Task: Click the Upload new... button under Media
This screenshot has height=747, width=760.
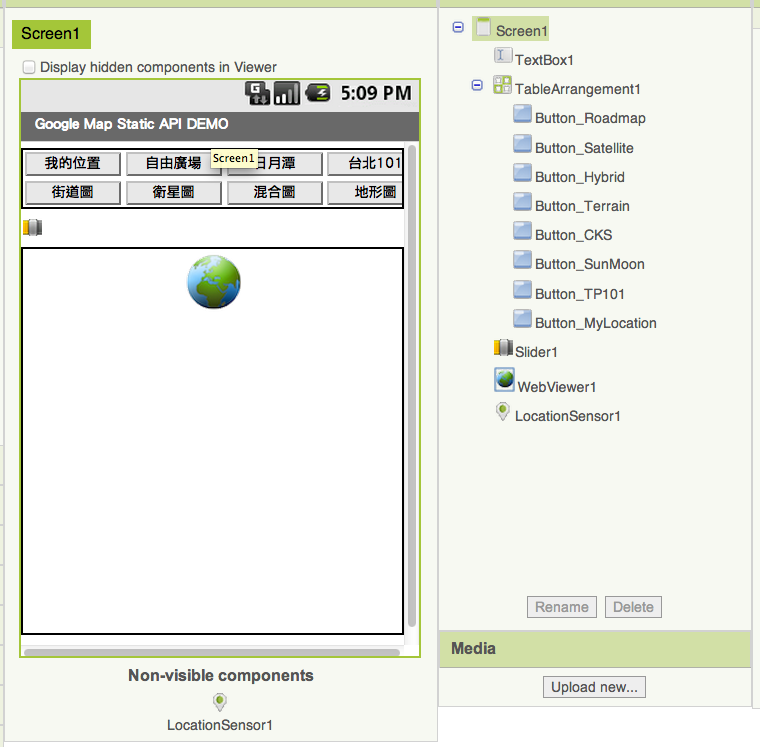Action: (594, 687)
